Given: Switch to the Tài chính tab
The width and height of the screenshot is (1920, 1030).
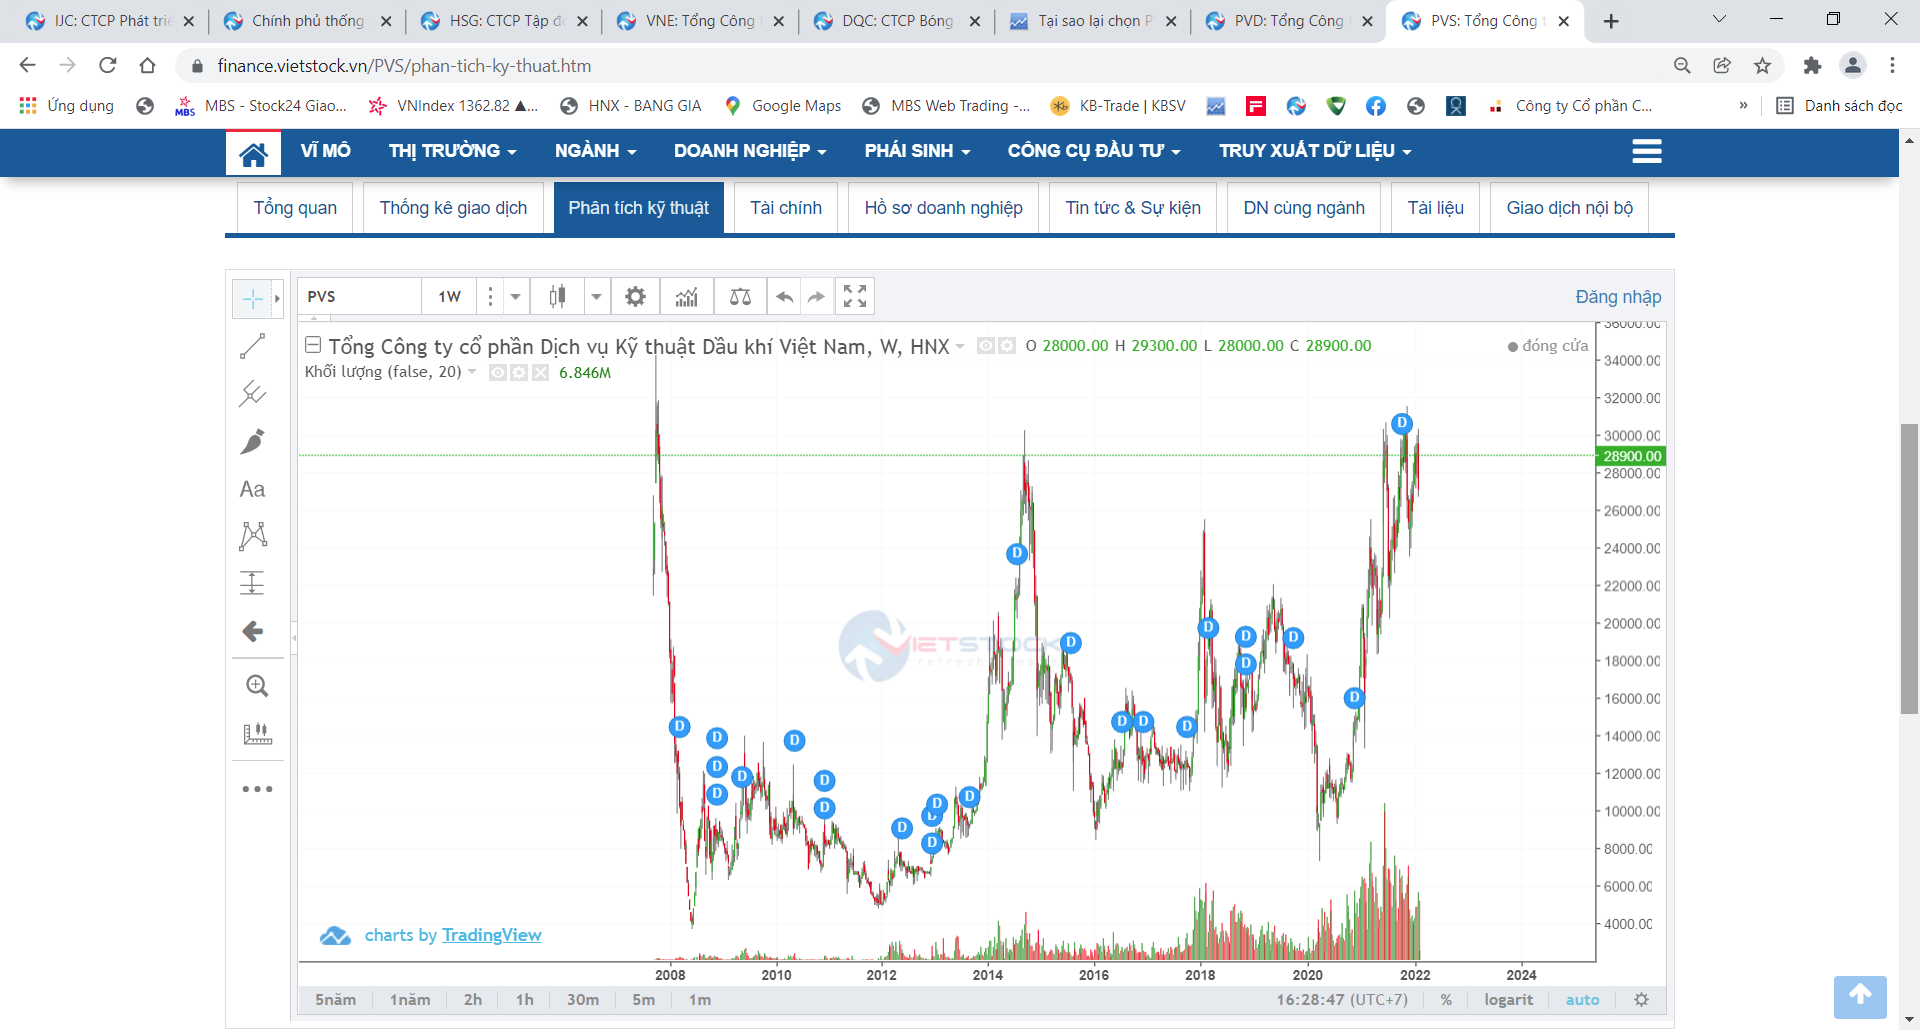Looking at the screenshot, I should (x=786, y=208).
